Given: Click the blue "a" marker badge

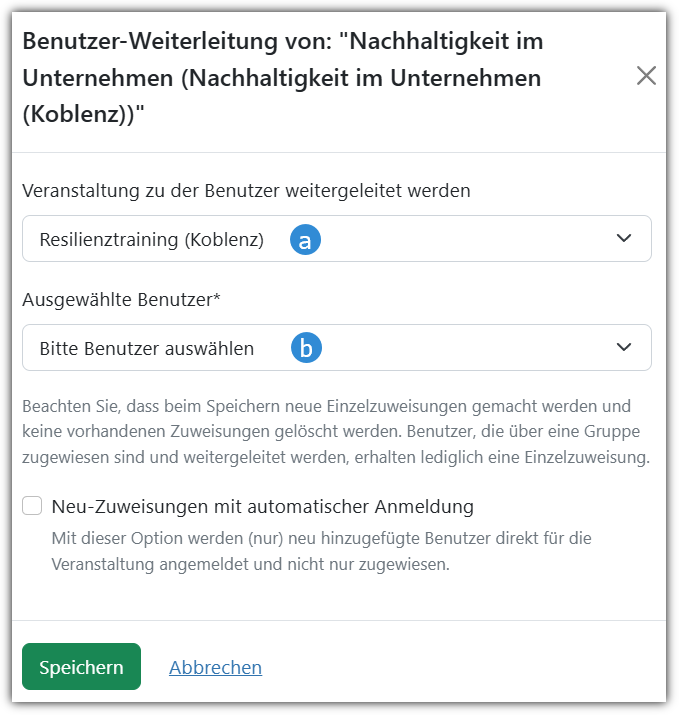Looking at the screenshot, I should point(305,240).
